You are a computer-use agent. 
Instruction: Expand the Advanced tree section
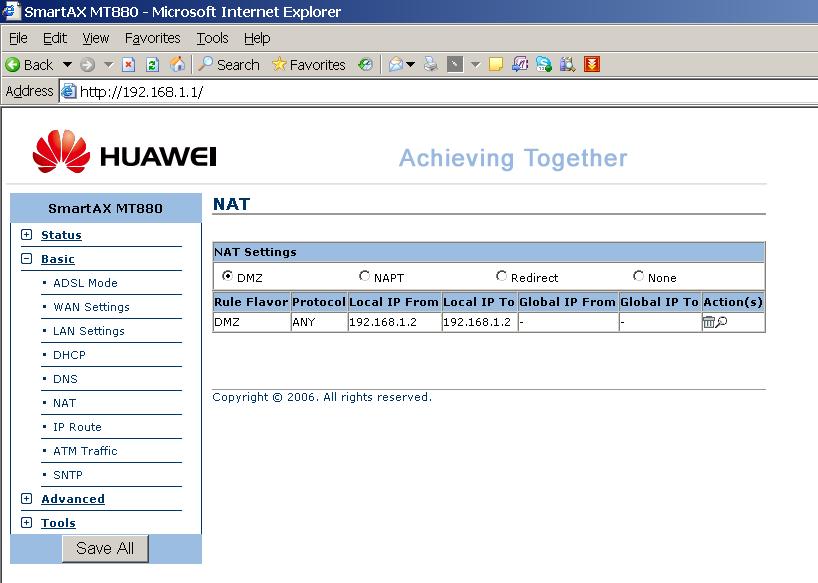pyautogui.click(x=27, y=499)
